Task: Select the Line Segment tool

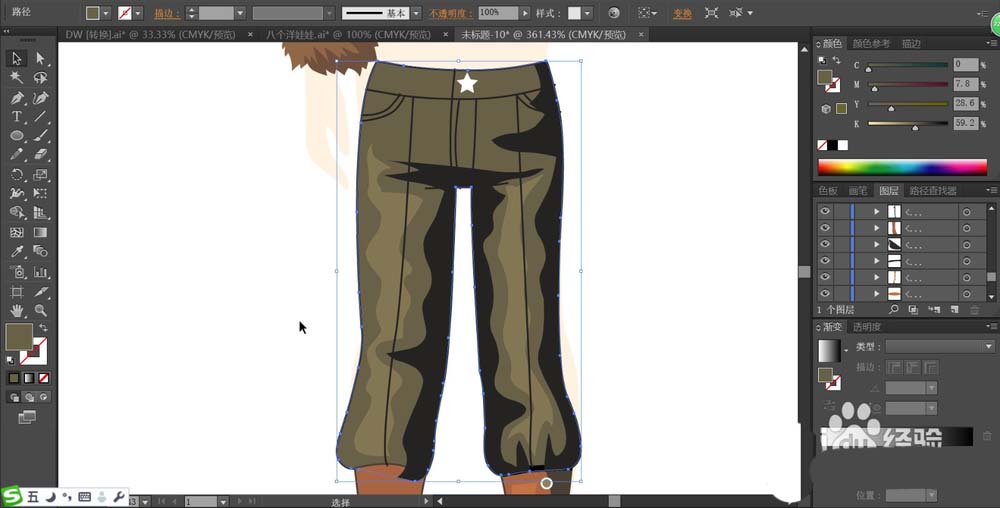Action: click(41, 117)
